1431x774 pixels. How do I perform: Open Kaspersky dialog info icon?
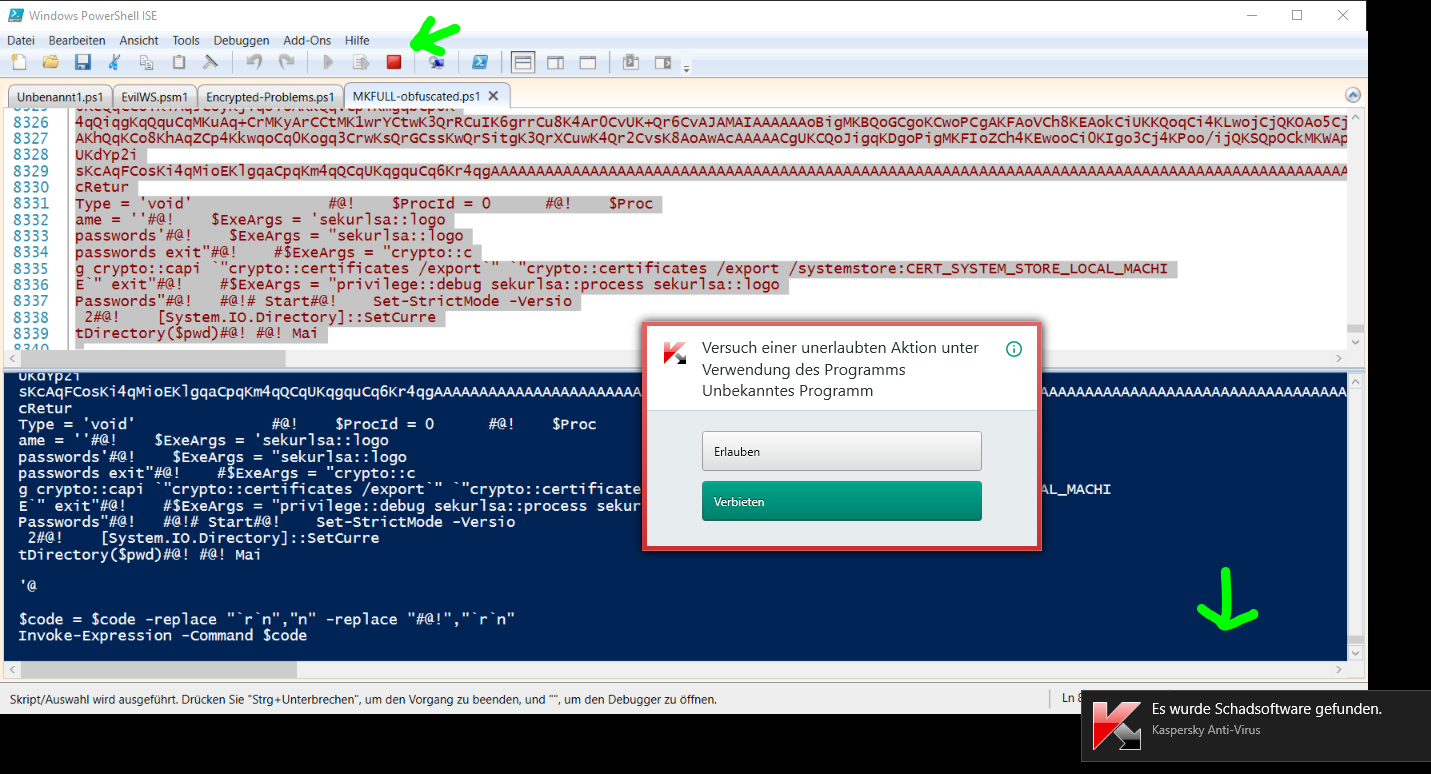point(1013,349)
